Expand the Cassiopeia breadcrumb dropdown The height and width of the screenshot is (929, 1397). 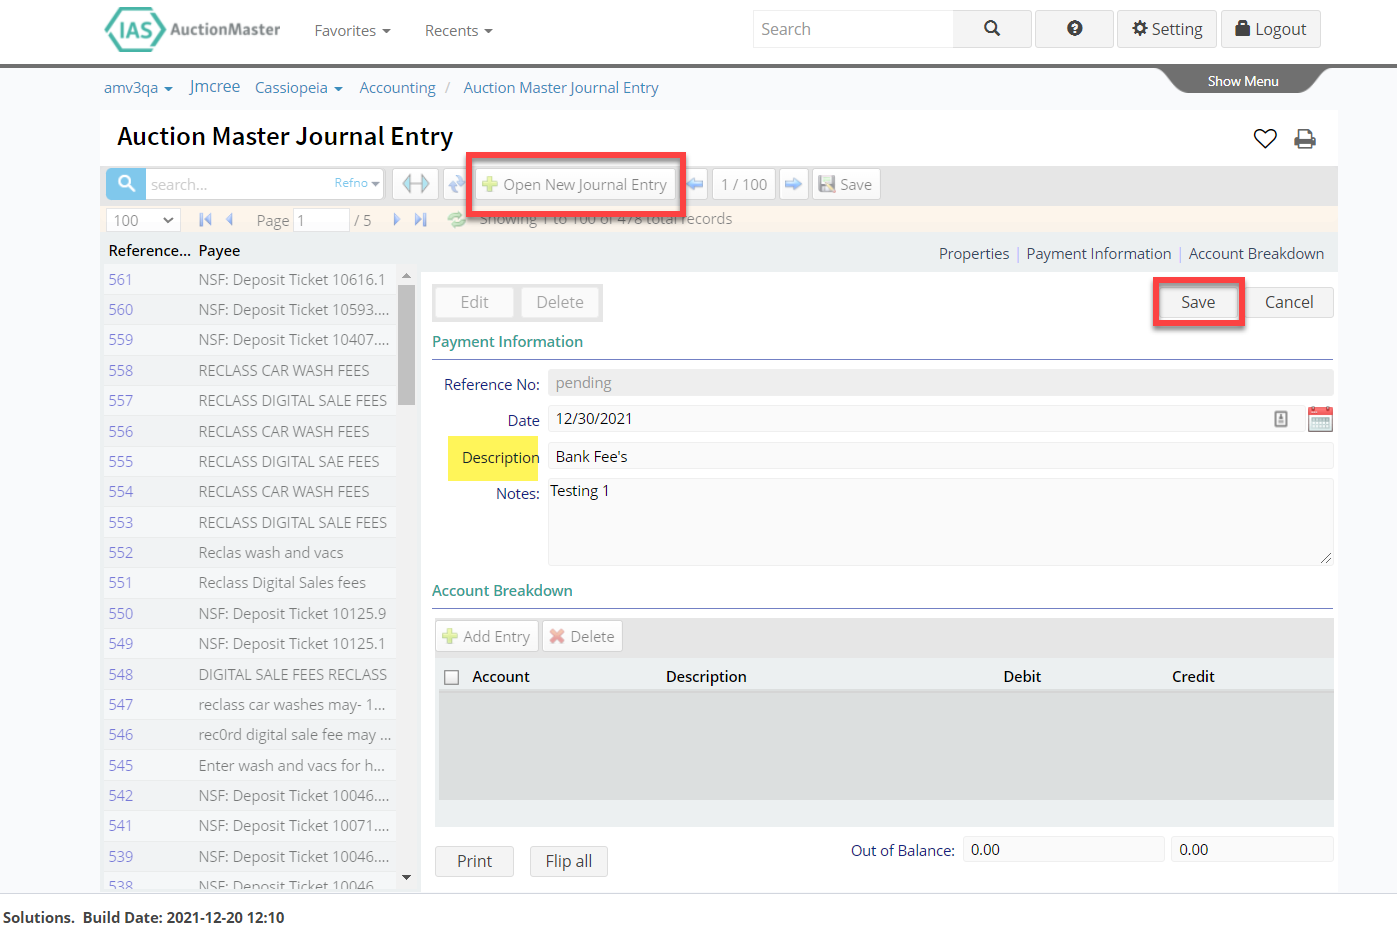pos(299,87)
